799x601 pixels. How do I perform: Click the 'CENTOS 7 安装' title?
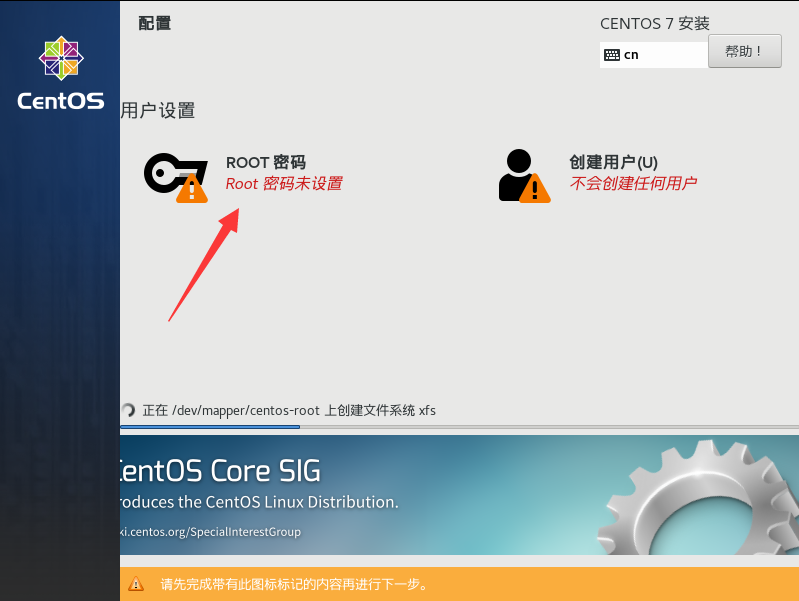click(x=655, y=23)
